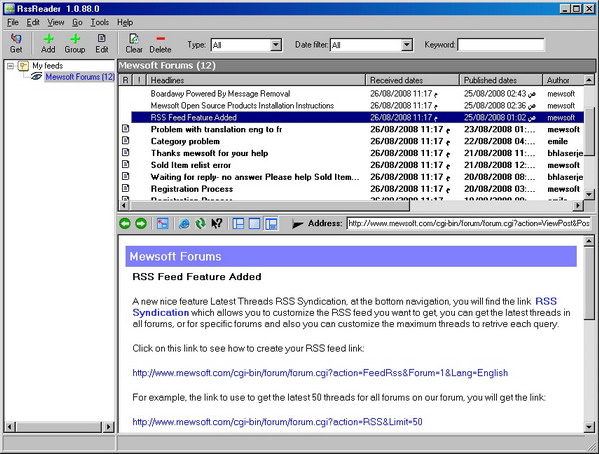Switch to three-pane layout icon
The width and height of the screenshot is (599, 454).
(238, 224)
